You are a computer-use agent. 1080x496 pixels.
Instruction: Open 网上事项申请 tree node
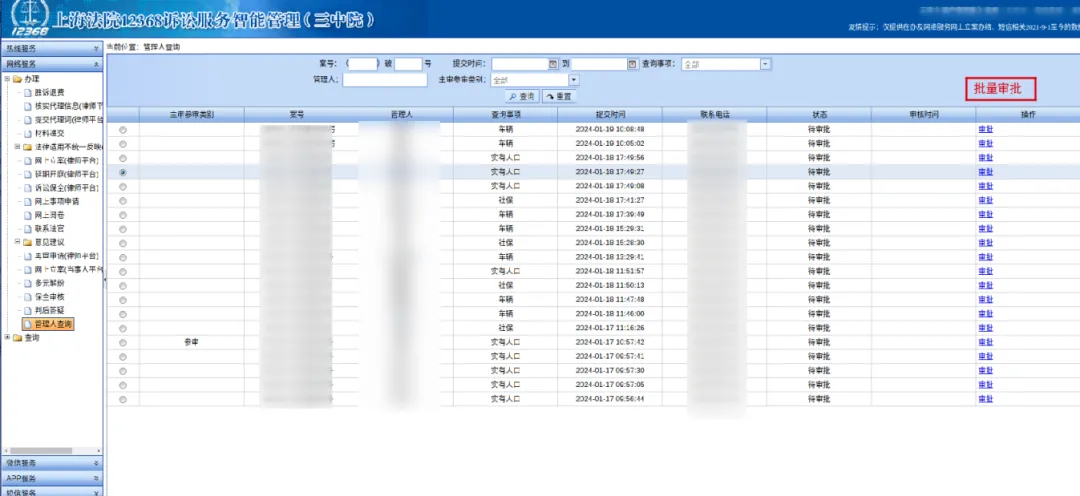(56, 201)
